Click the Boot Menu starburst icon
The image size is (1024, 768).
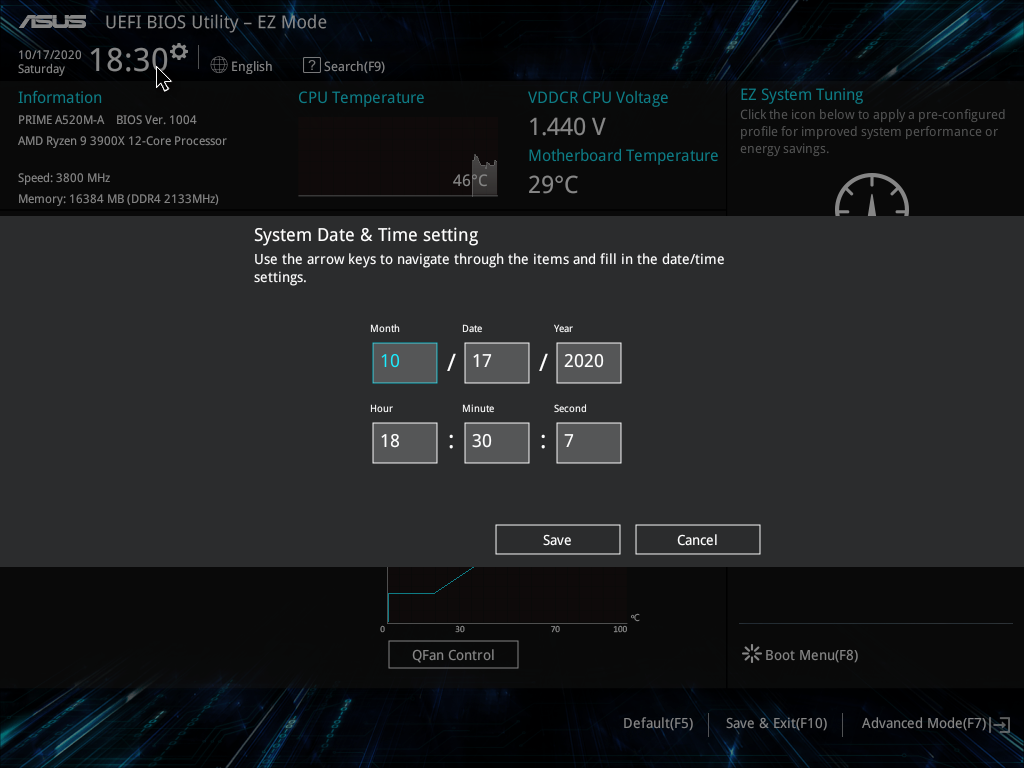tap(752, 654)
